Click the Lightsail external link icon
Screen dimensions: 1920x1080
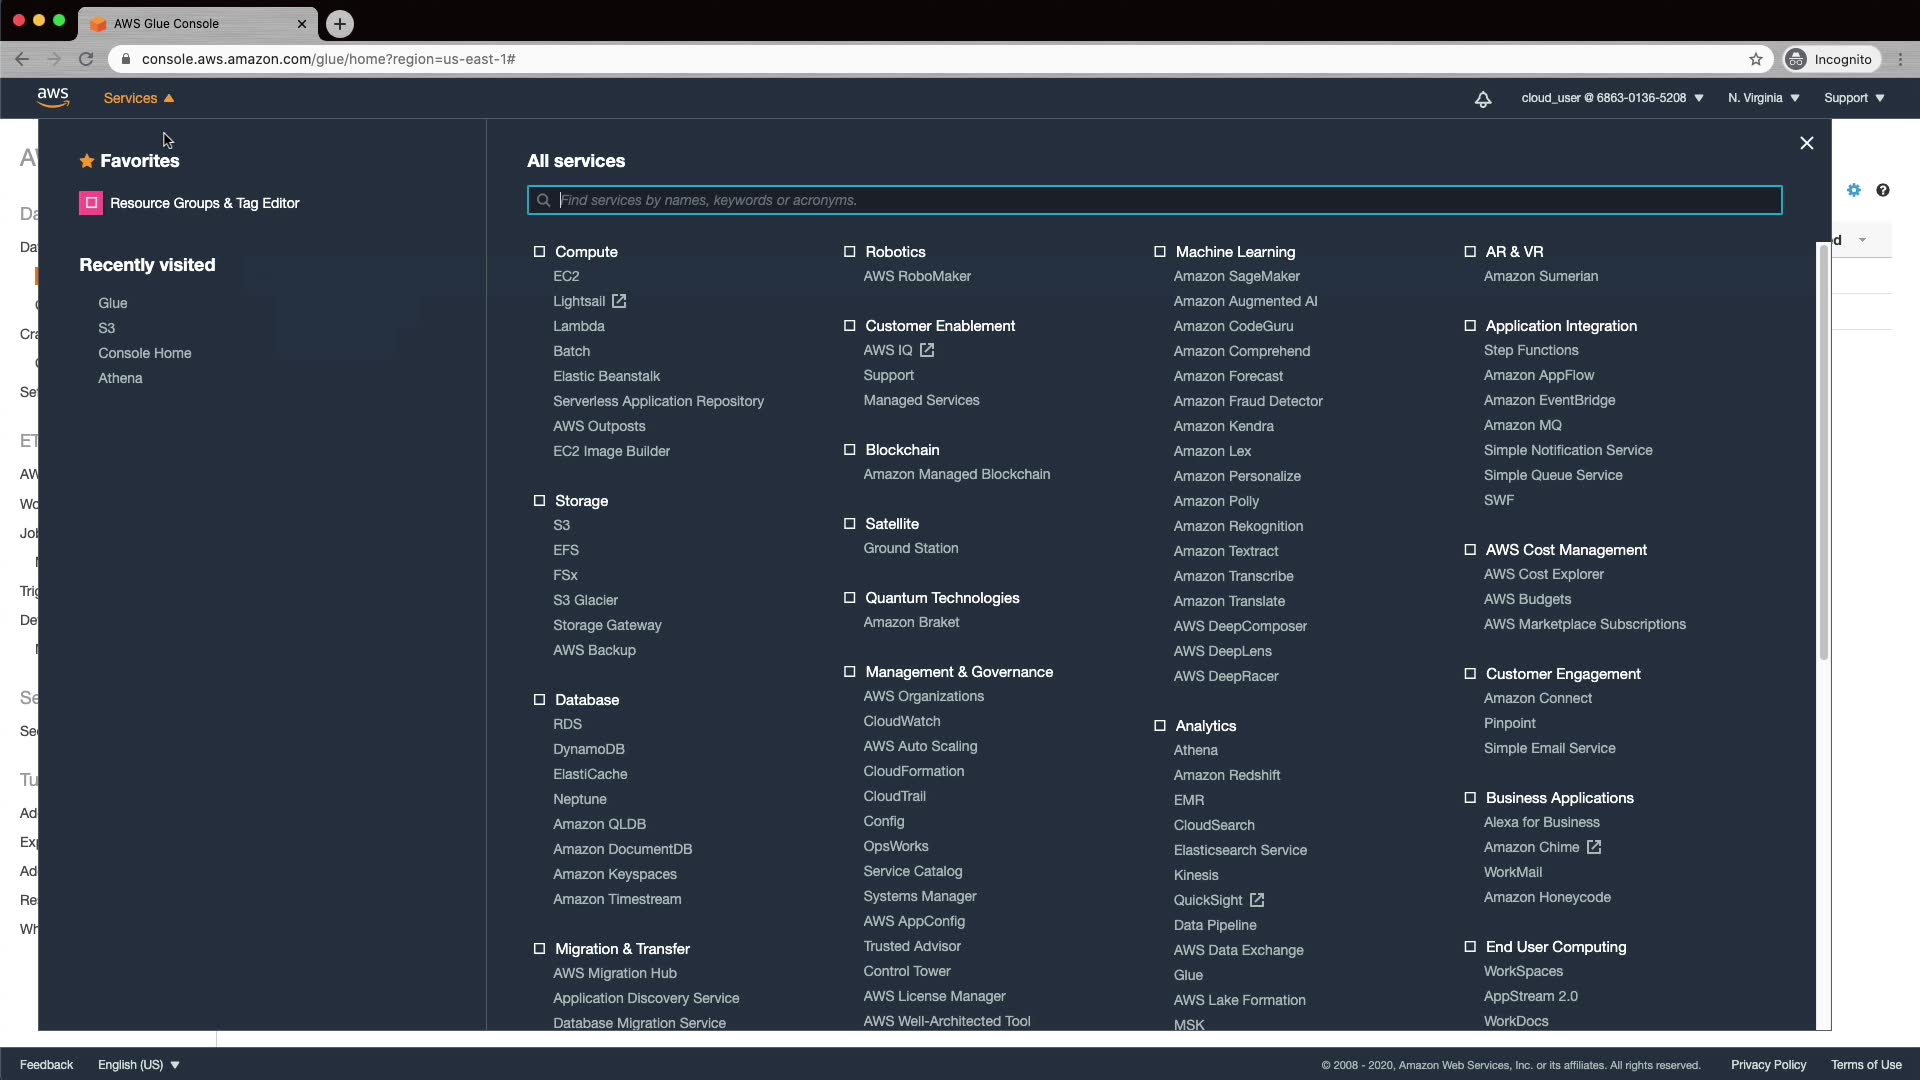[x=619, y=301]
